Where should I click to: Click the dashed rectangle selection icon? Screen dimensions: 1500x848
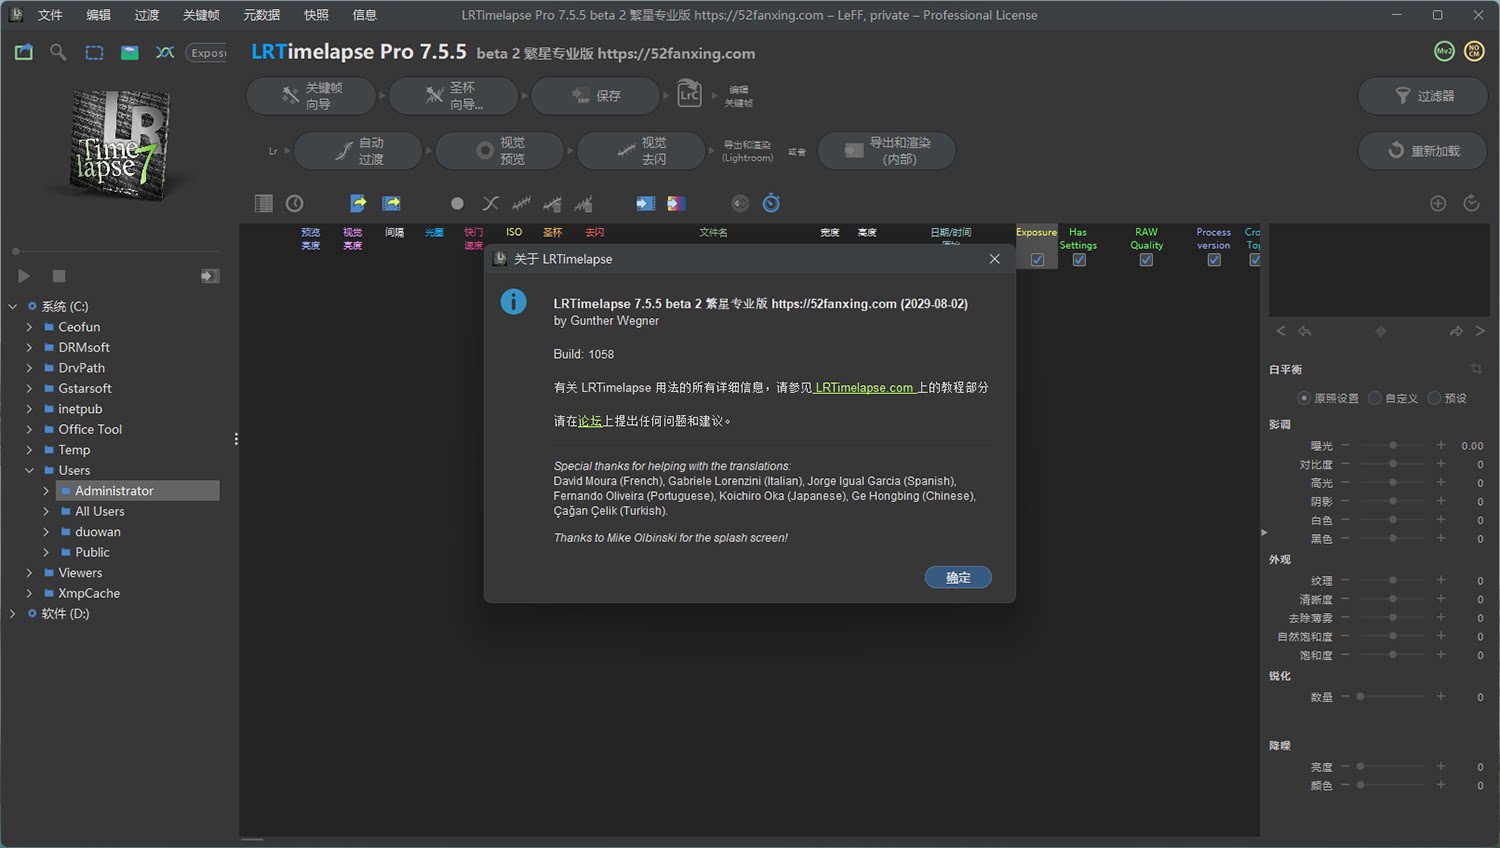click(94, 53)
